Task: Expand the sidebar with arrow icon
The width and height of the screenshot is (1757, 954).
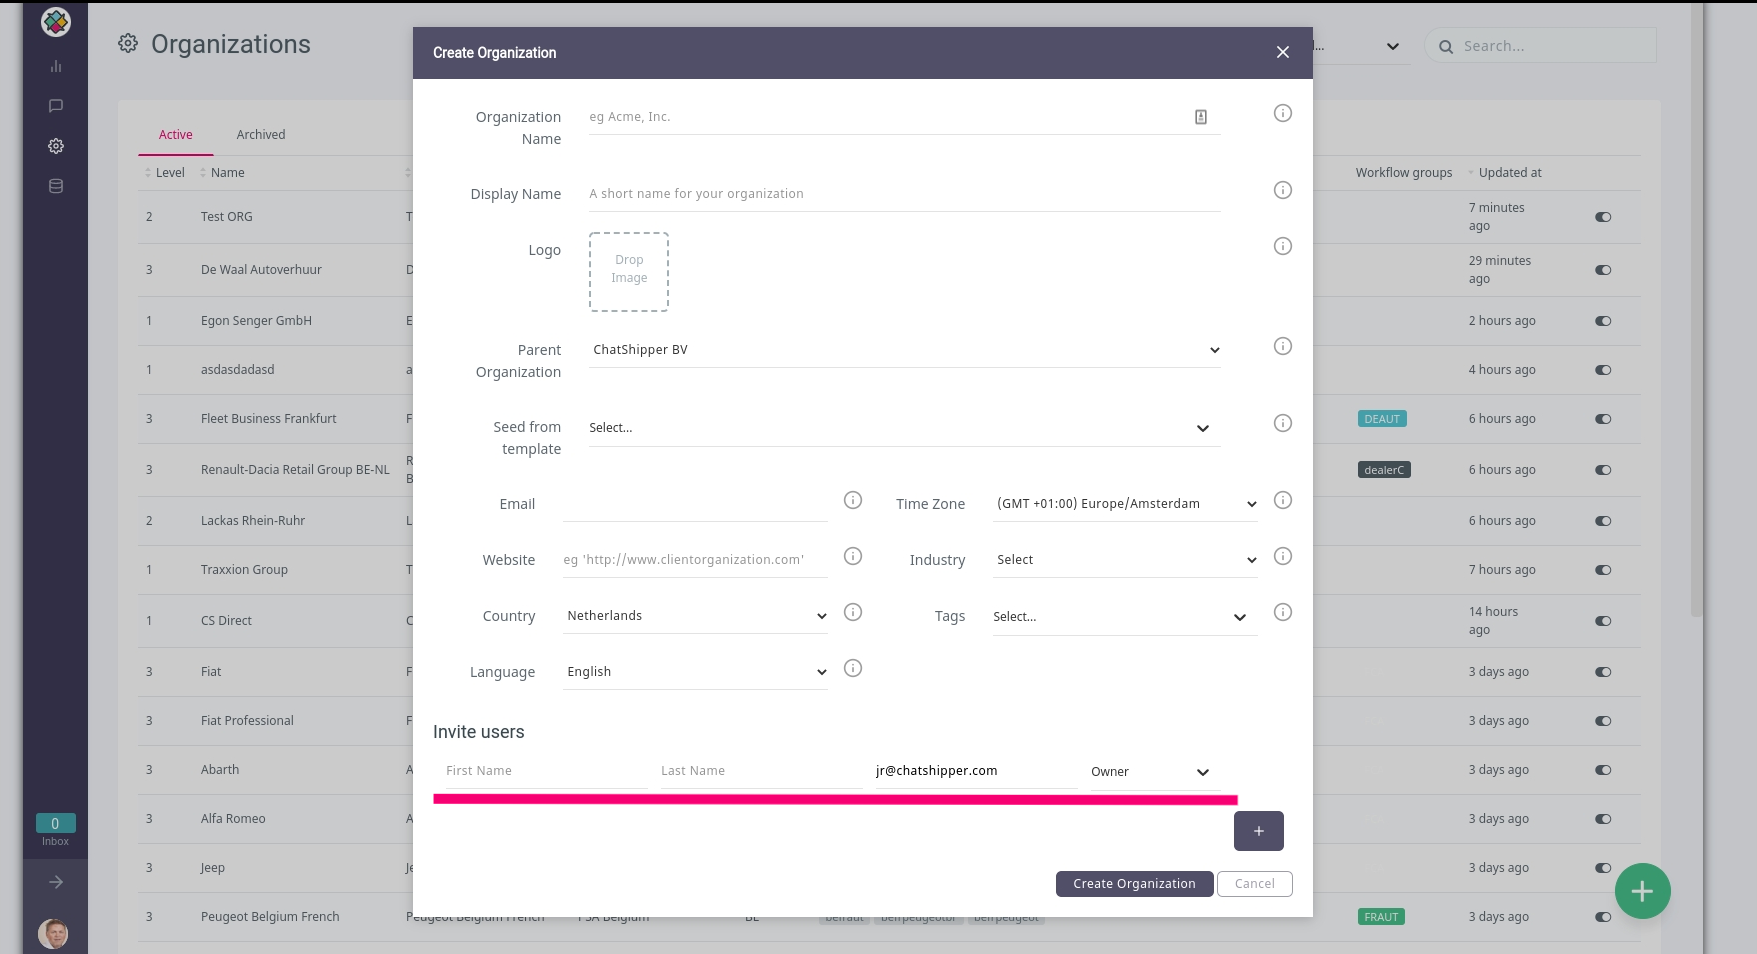Action: [x=56, y=882]
